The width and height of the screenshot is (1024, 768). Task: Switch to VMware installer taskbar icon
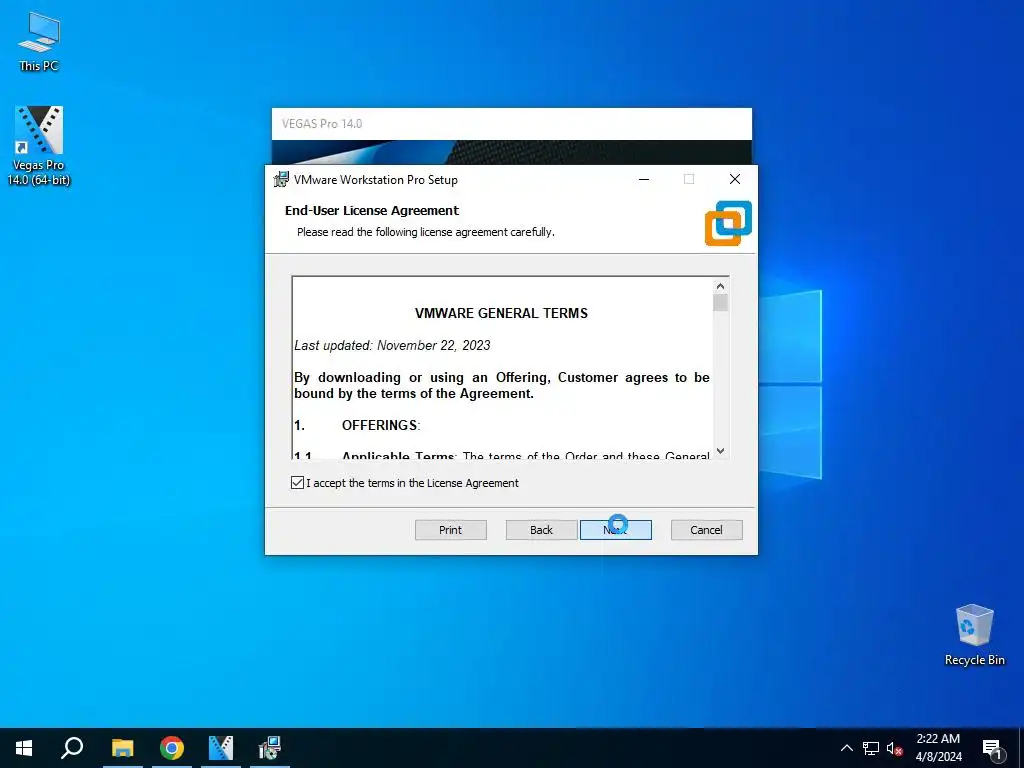270,748
